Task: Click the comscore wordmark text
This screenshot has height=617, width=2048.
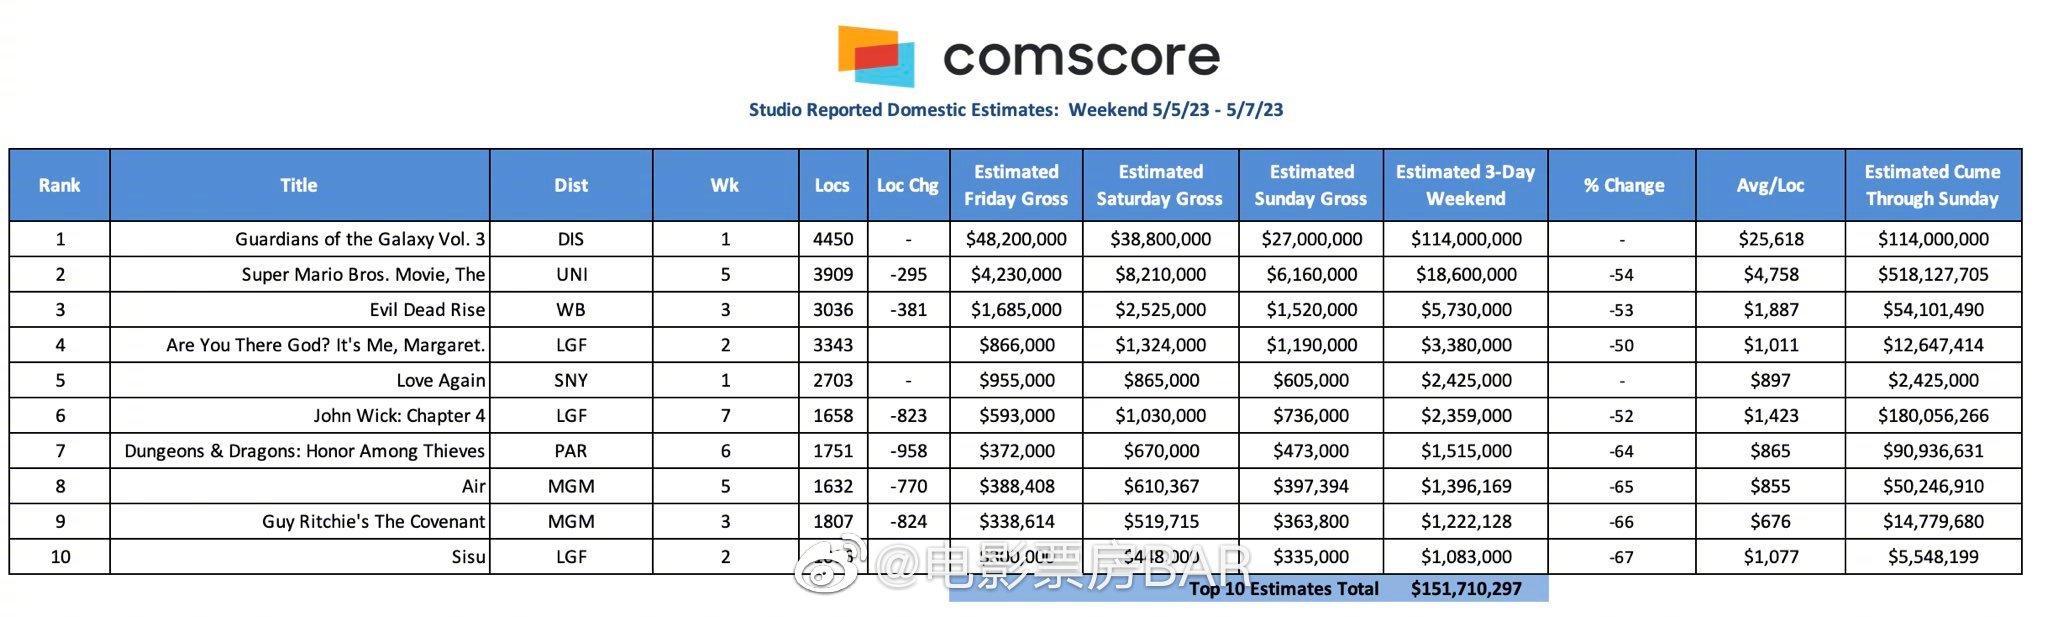Action: [1081, 58]
